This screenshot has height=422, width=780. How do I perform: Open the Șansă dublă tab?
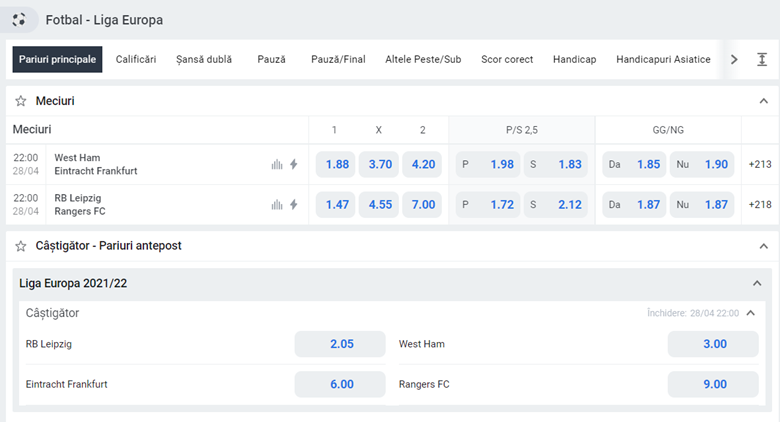(204, 59)
